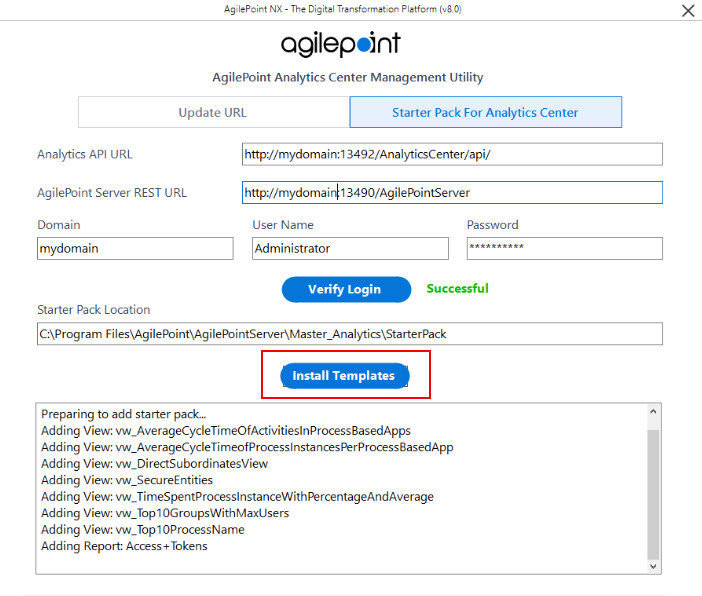
Task: Click the 'User Name' label text
Action: (x=283, y=225)
